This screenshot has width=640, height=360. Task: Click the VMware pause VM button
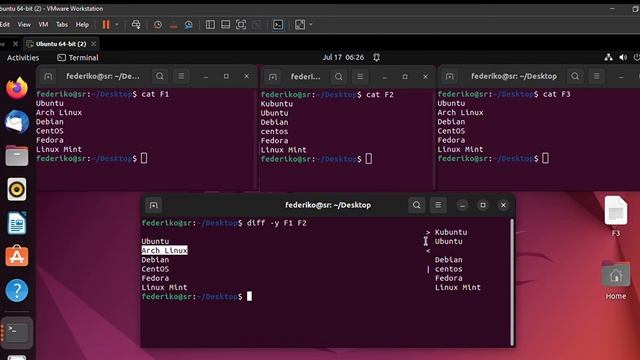[106, 25]
